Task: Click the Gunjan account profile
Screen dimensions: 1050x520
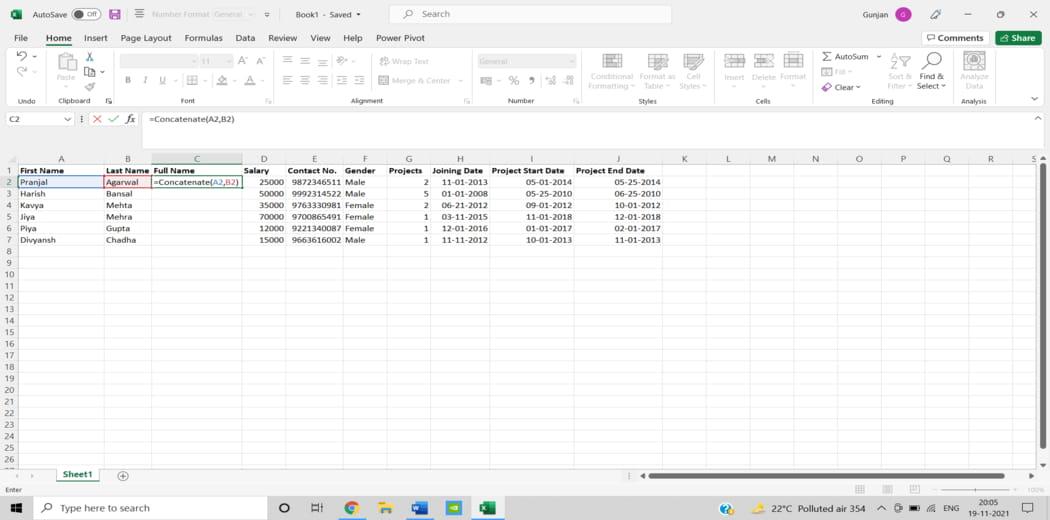Action: pyautogui.click(x=887, y=14)
